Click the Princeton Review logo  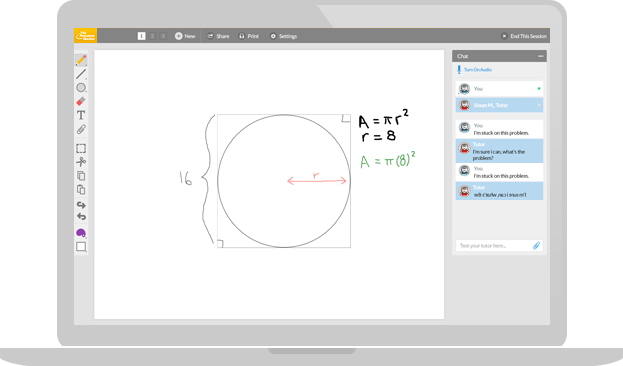pyautogui.click(x=85, y=36)
